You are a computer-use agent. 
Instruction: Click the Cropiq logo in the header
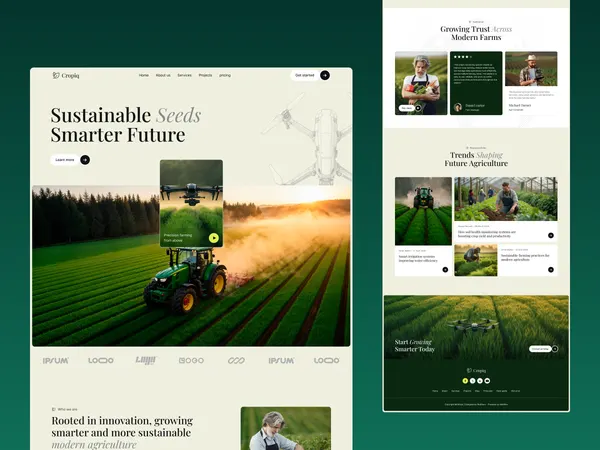(x=66, y=75)
